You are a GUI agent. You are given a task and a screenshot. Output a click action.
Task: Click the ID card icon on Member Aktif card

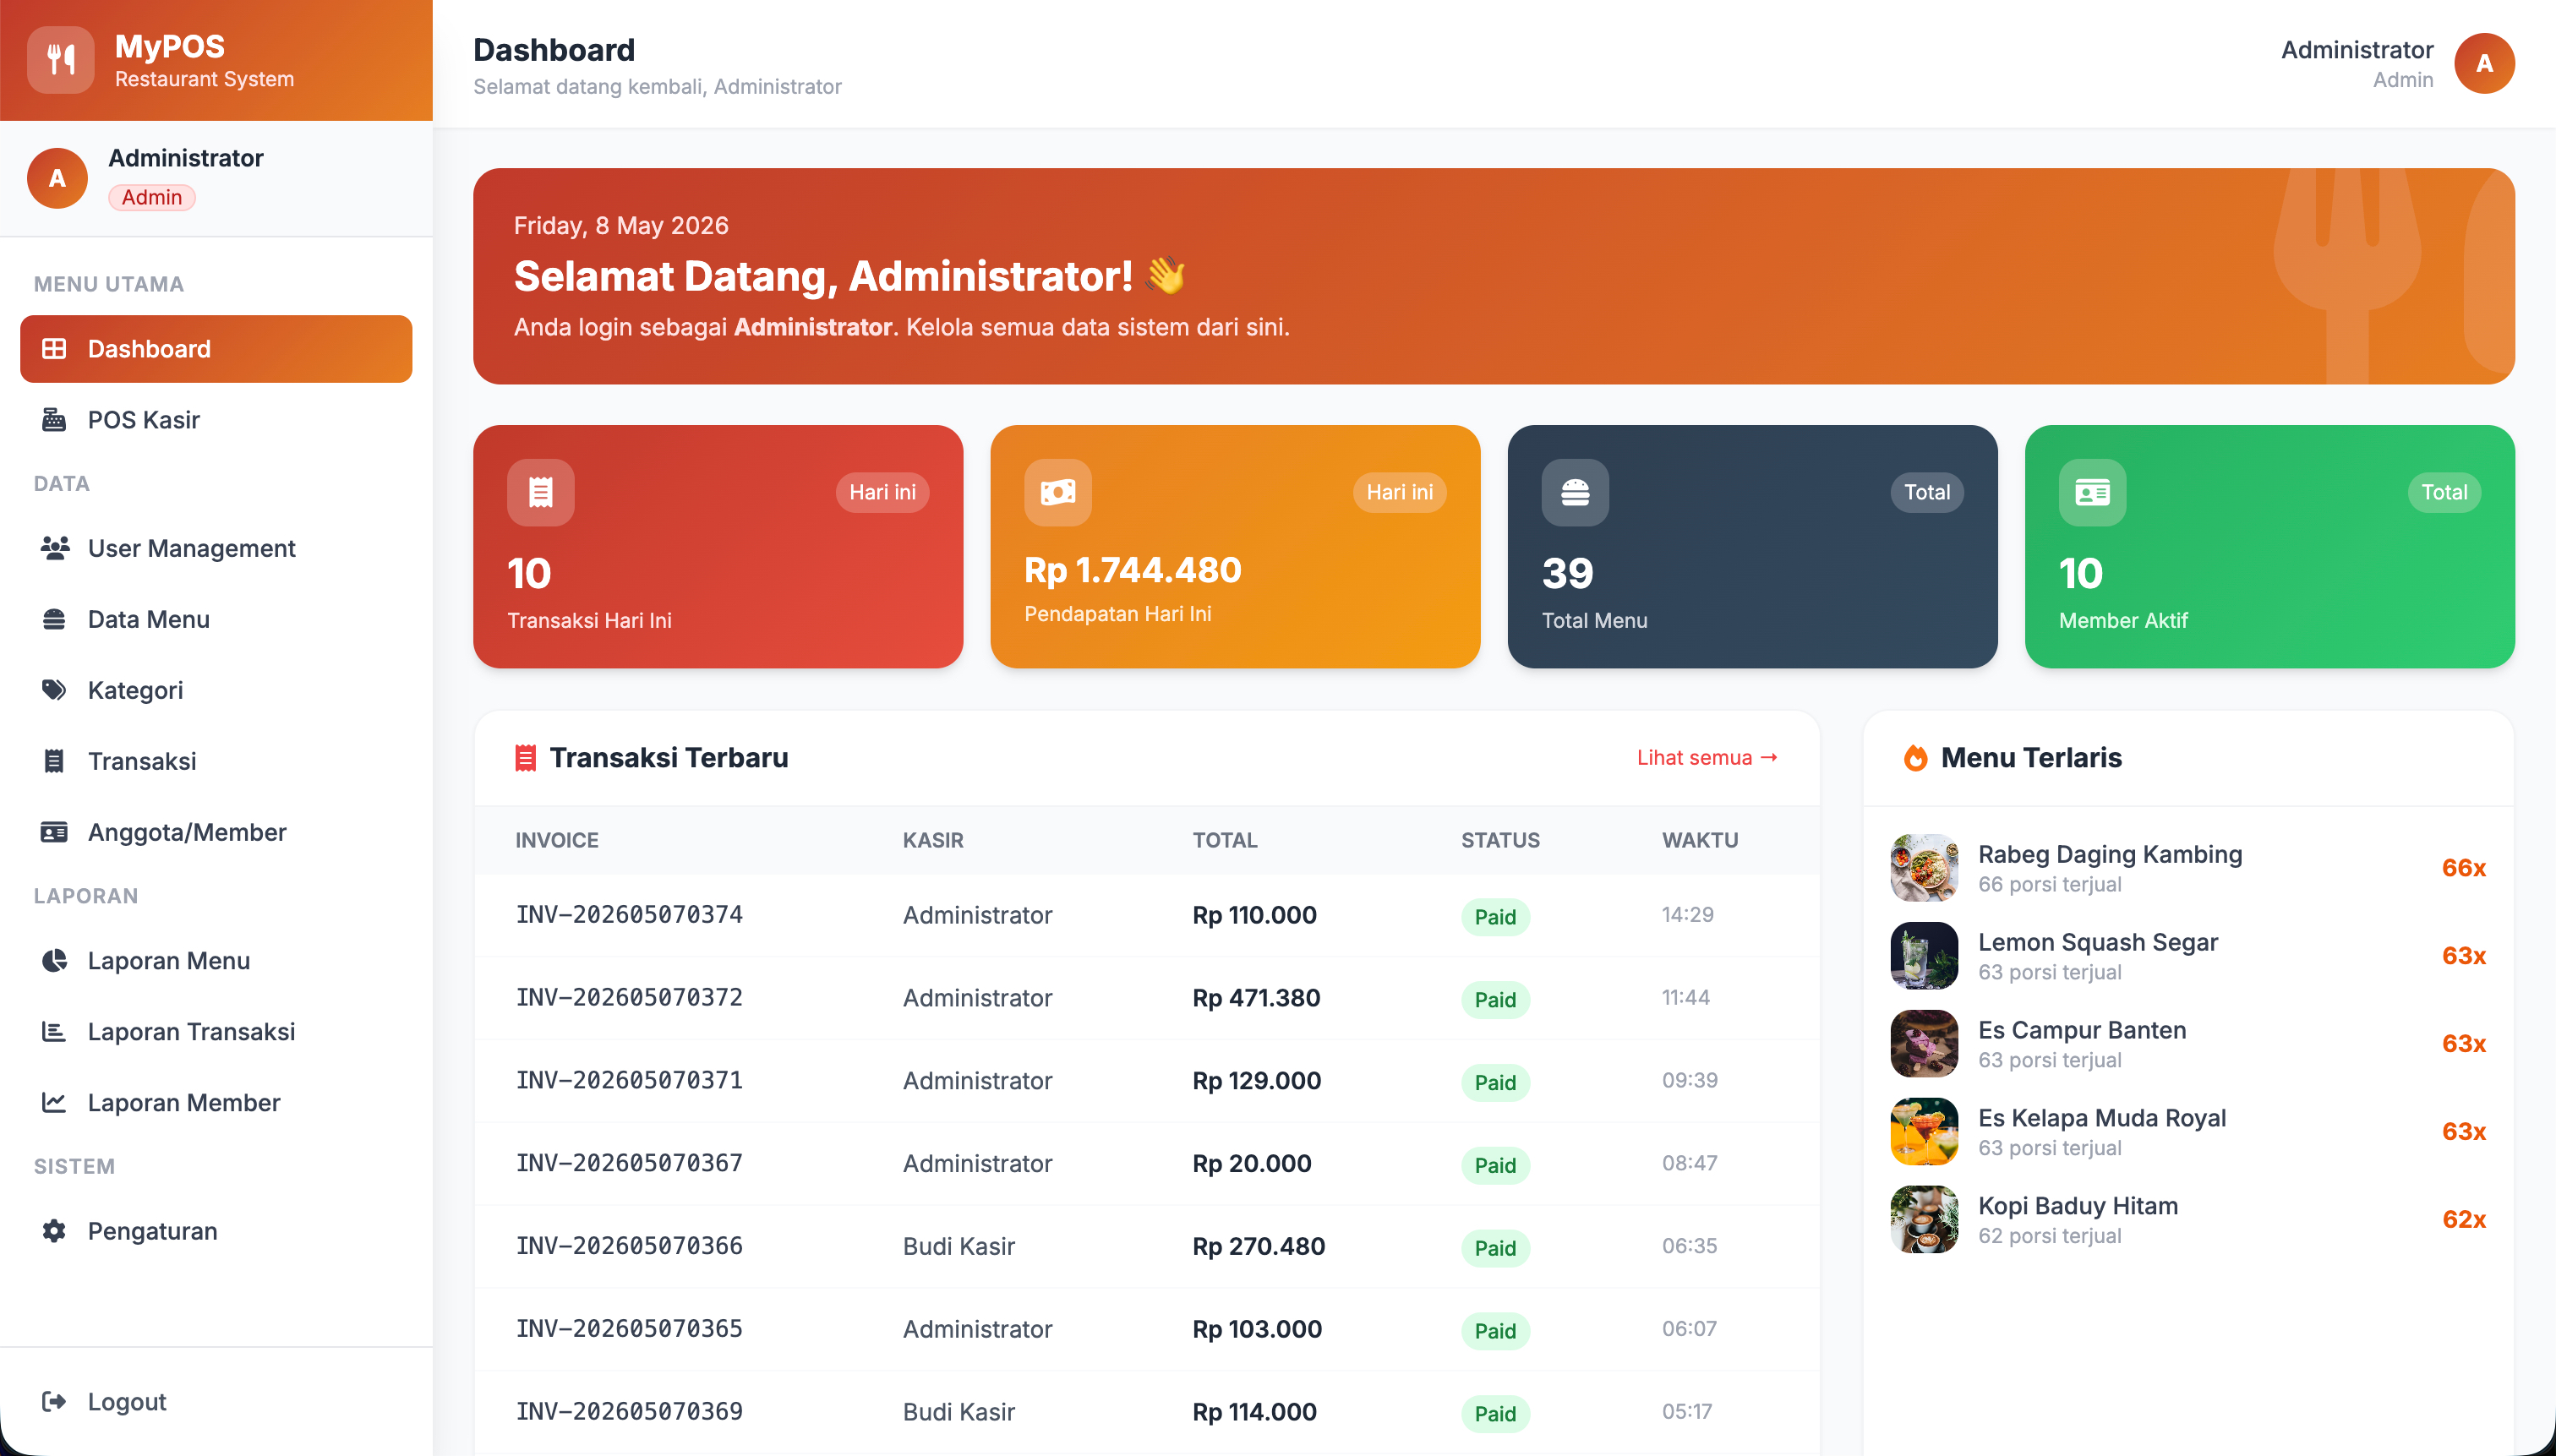pyautogui.click(x=2092, y=492)
